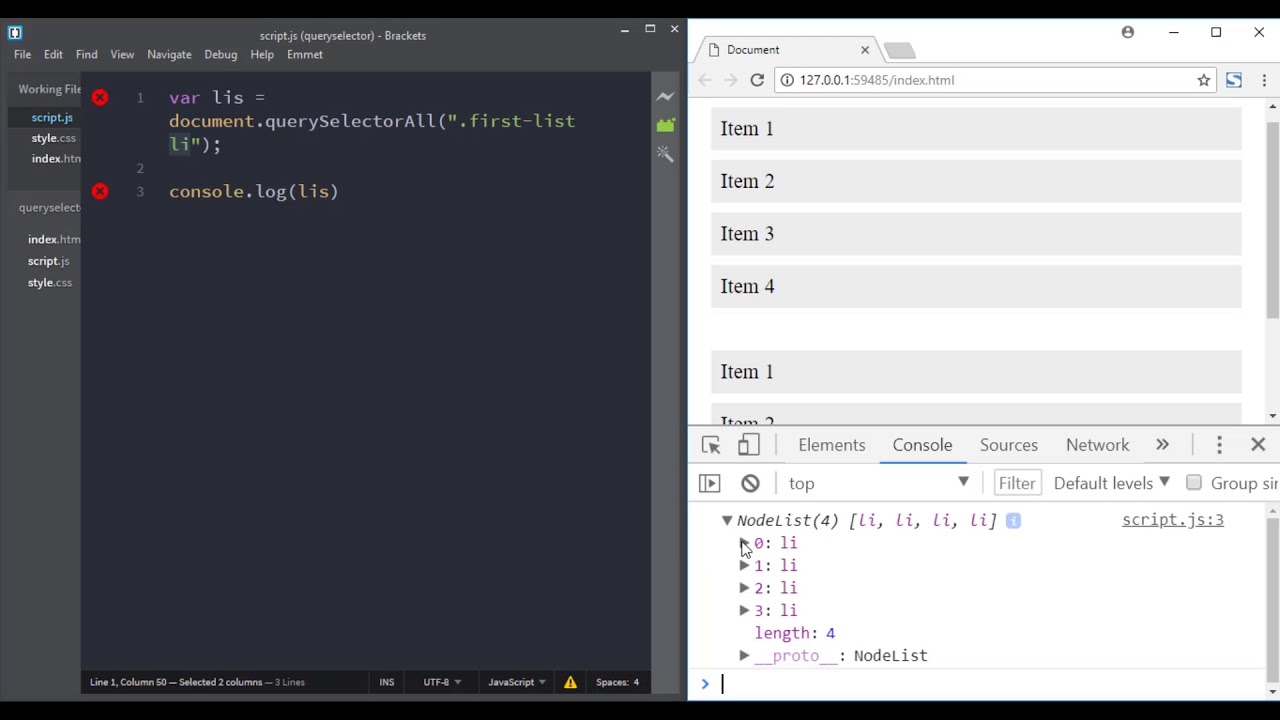Switch to the Network tab
Viewport: 1280px width, 720px height.
coord(1097,445)
